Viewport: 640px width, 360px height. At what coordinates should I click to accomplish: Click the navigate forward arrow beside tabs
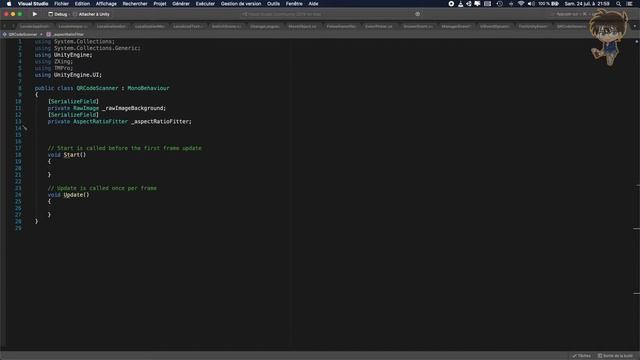point(13,26)
